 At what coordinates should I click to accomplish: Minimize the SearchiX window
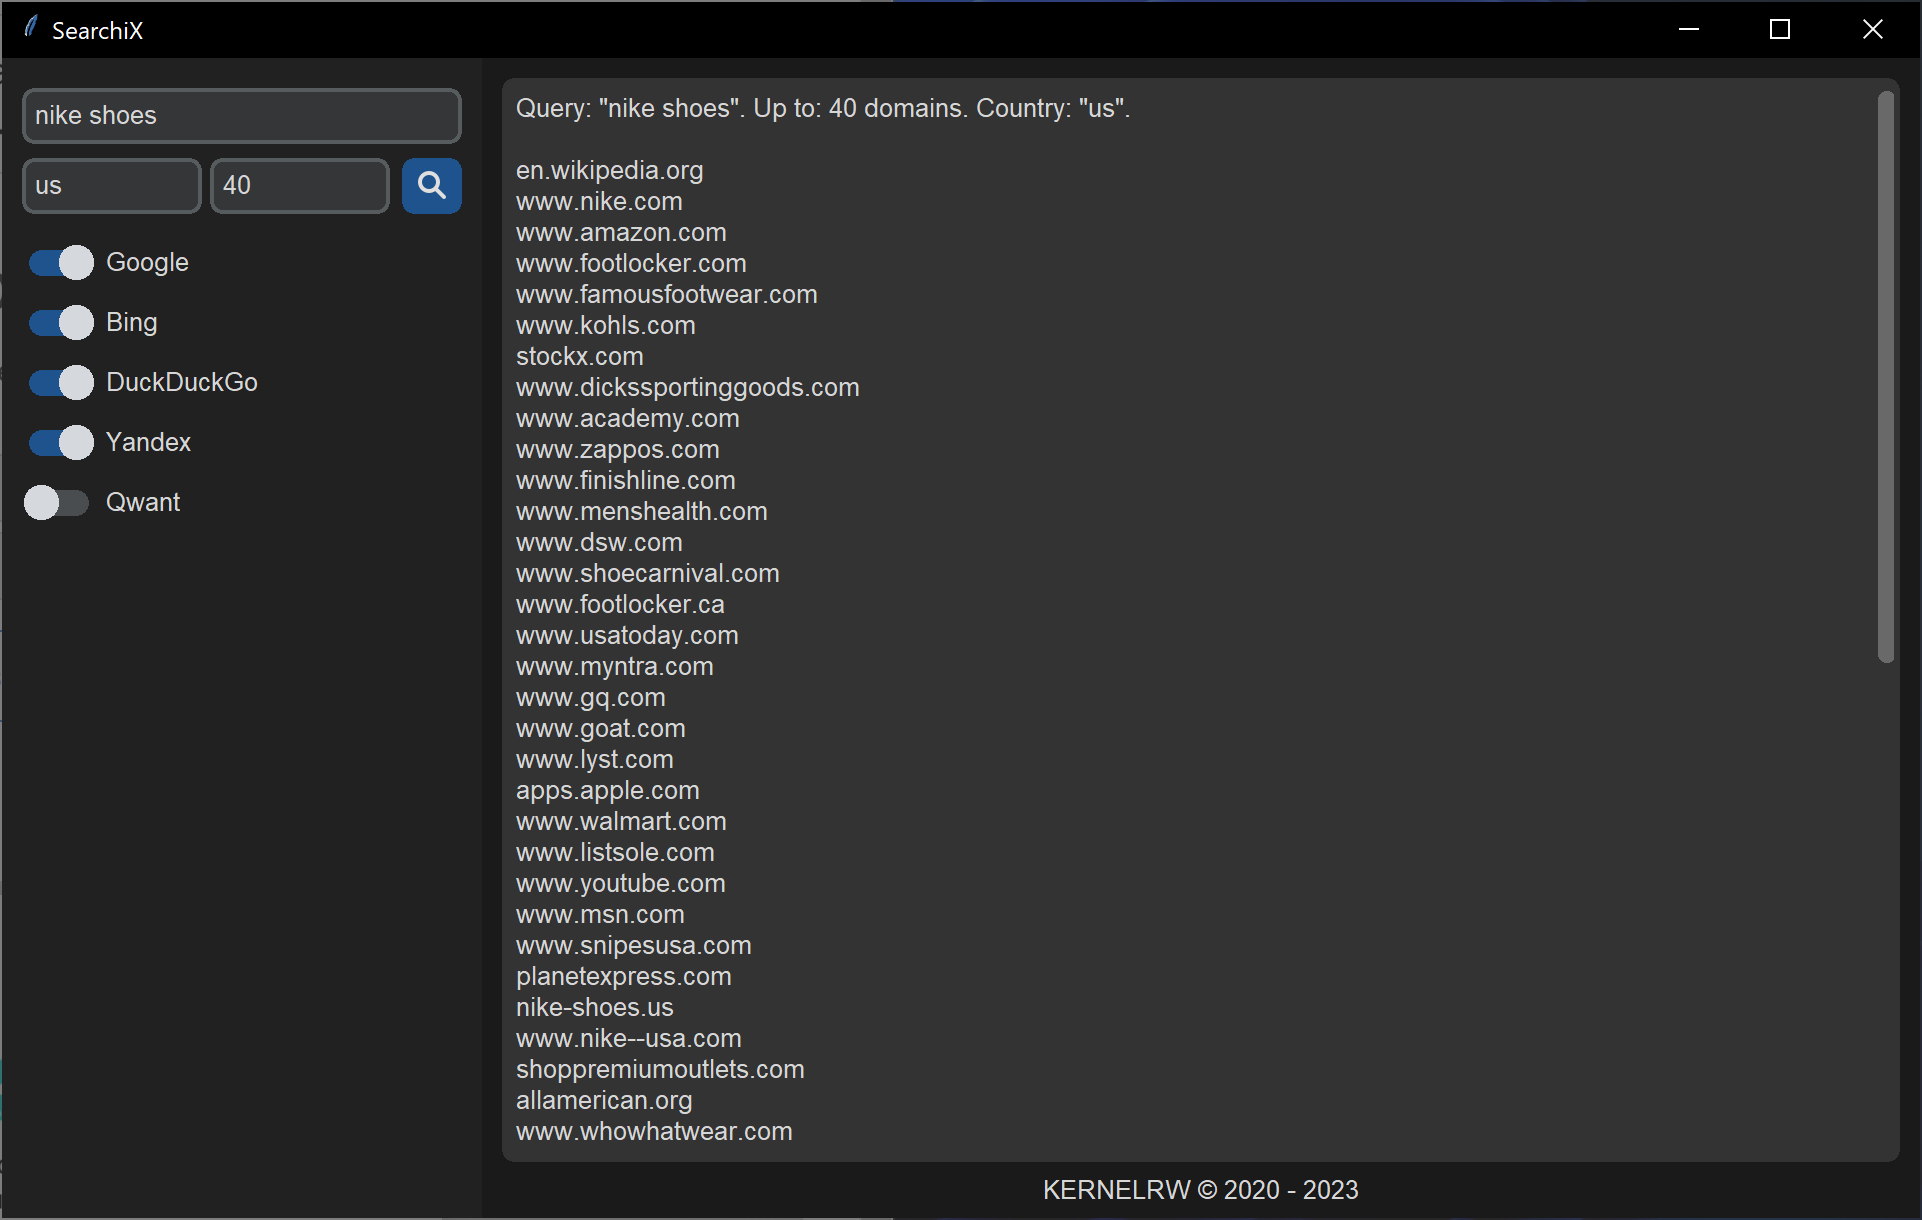(1689, 29)
